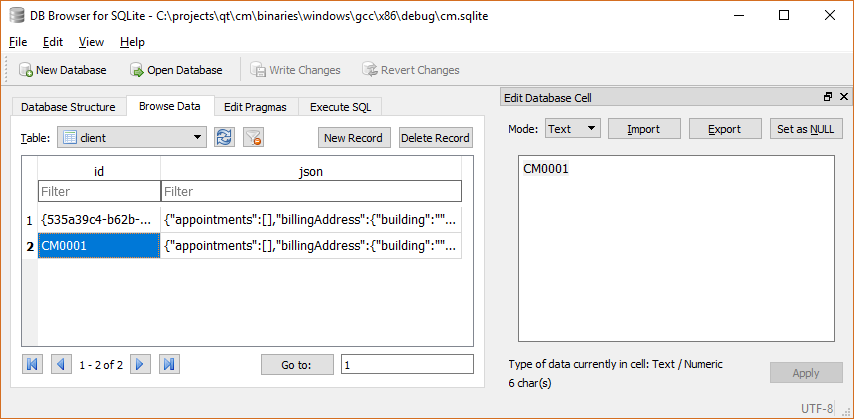Jump to last record with the navigation icon

tap(169, 364)
